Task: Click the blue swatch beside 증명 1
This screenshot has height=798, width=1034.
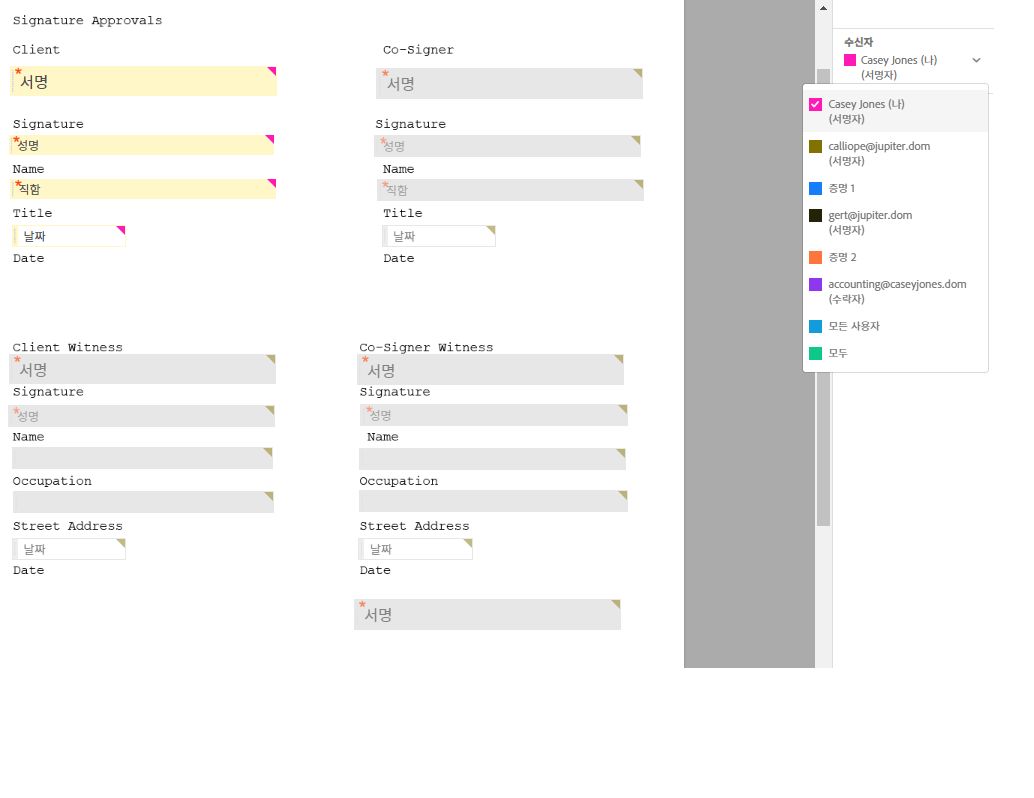Action: click(815, 189)
